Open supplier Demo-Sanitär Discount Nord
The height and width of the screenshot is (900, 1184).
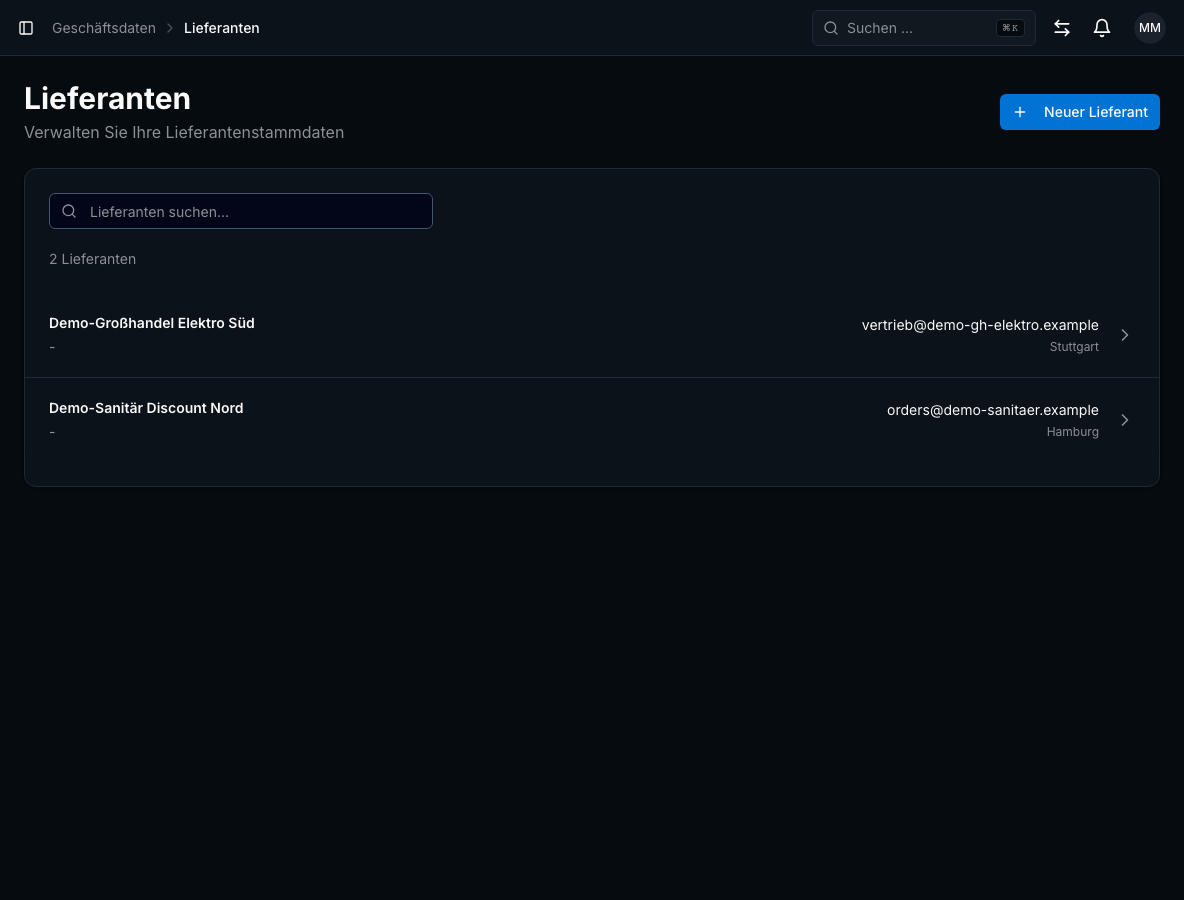[591, 420]
